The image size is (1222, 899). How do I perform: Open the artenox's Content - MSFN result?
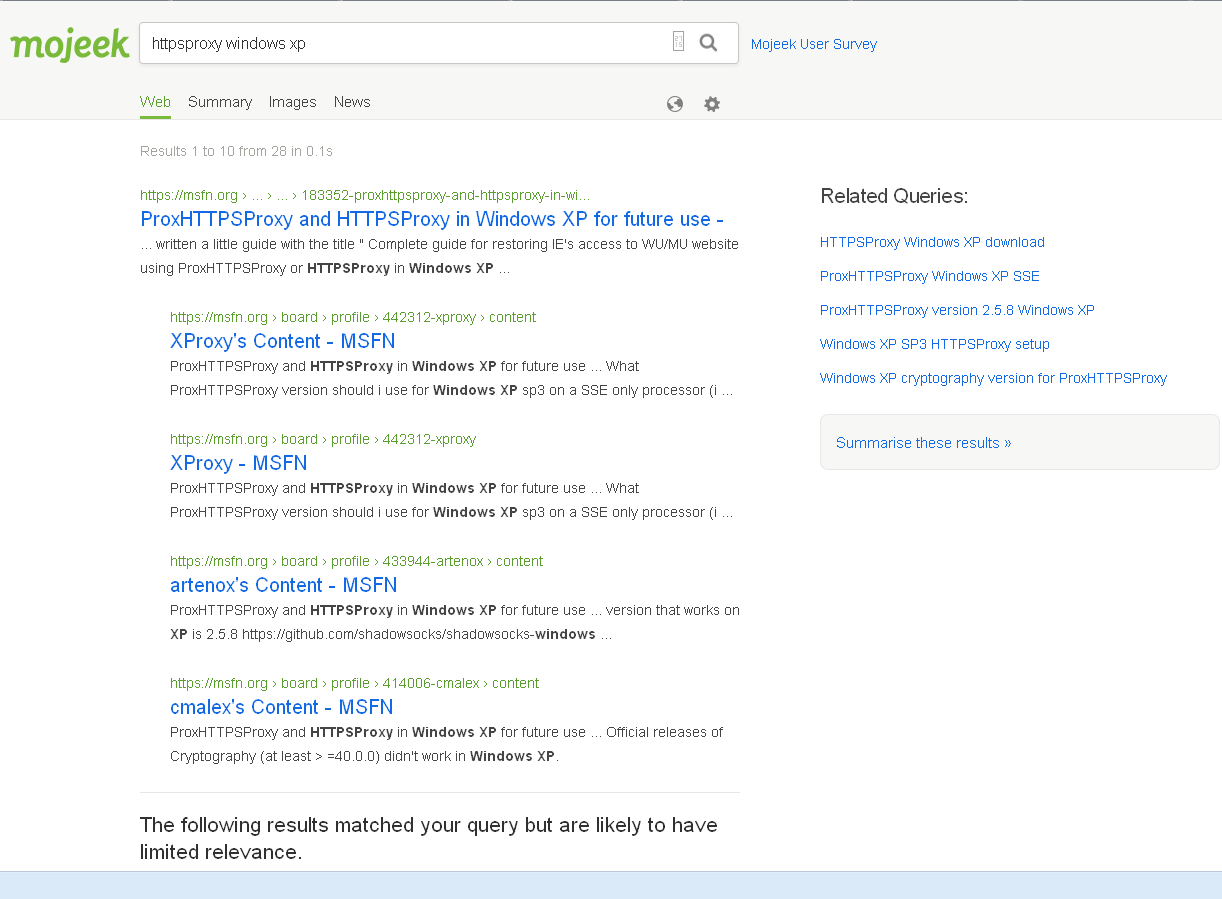[x=284, y=585]
